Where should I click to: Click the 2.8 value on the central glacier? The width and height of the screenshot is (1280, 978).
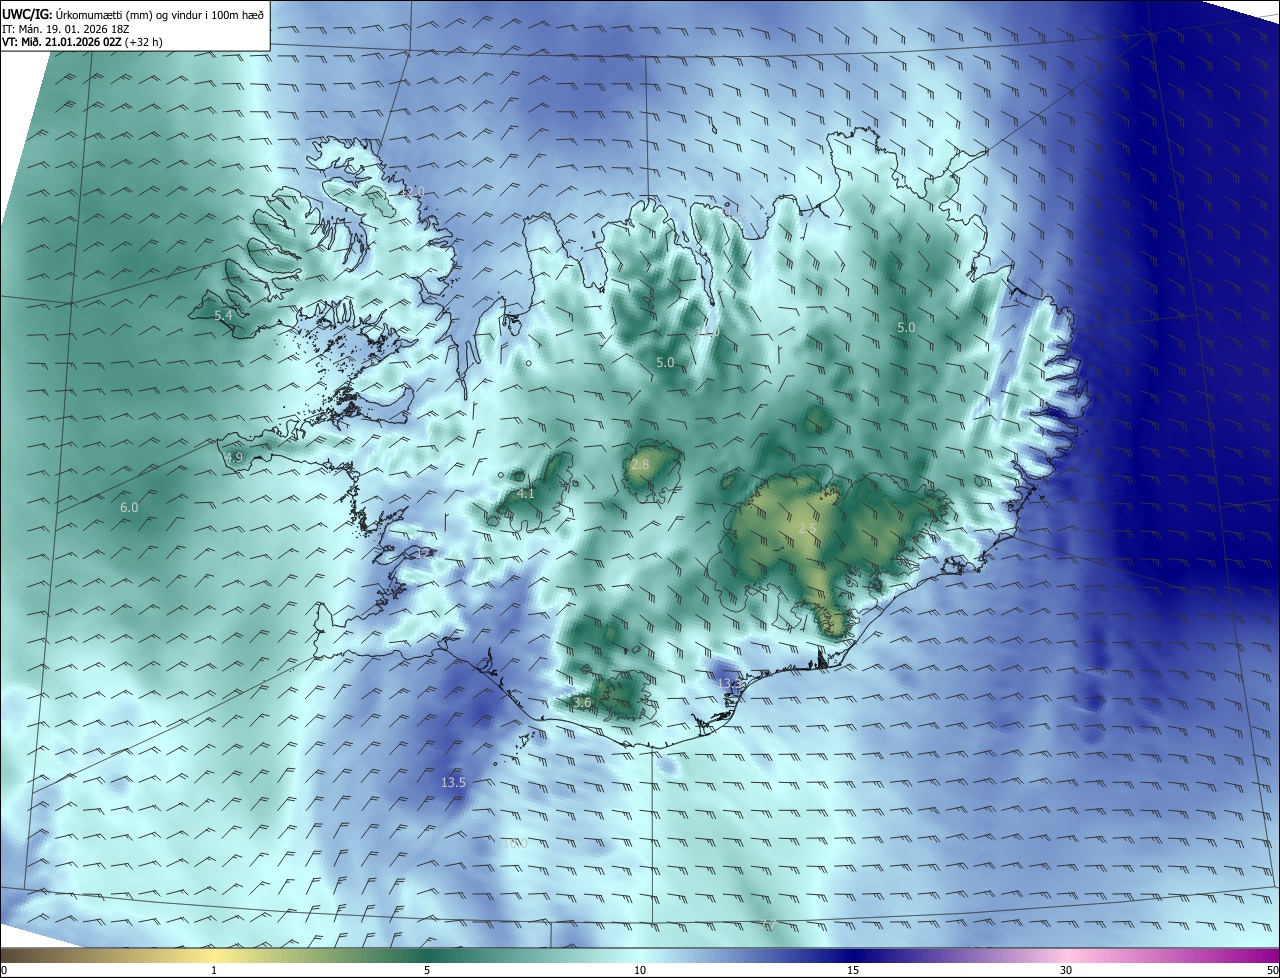(x=640, y=465)
